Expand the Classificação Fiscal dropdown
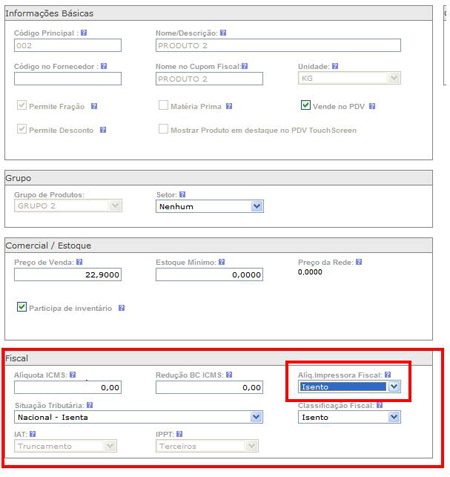The width and height of the screenshot is (450, 477). pos(349,417)
